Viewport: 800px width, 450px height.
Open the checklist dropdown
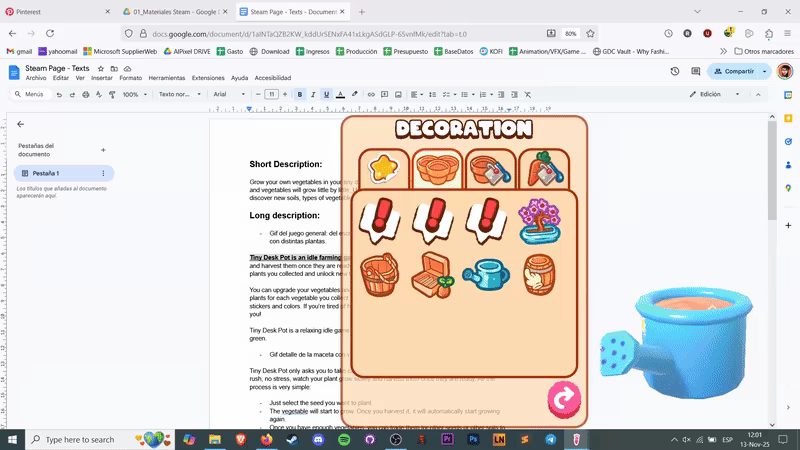click(449, 94)
